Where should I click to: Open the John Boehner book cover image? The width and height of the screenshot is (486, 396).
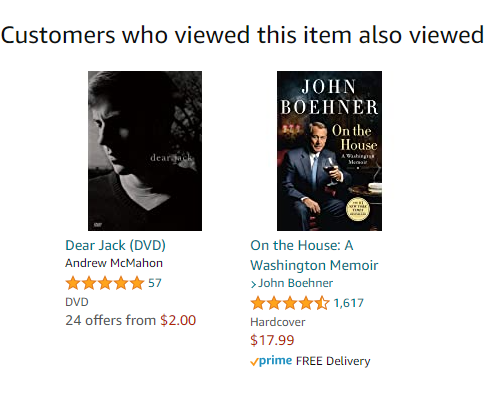pos(329,151)
